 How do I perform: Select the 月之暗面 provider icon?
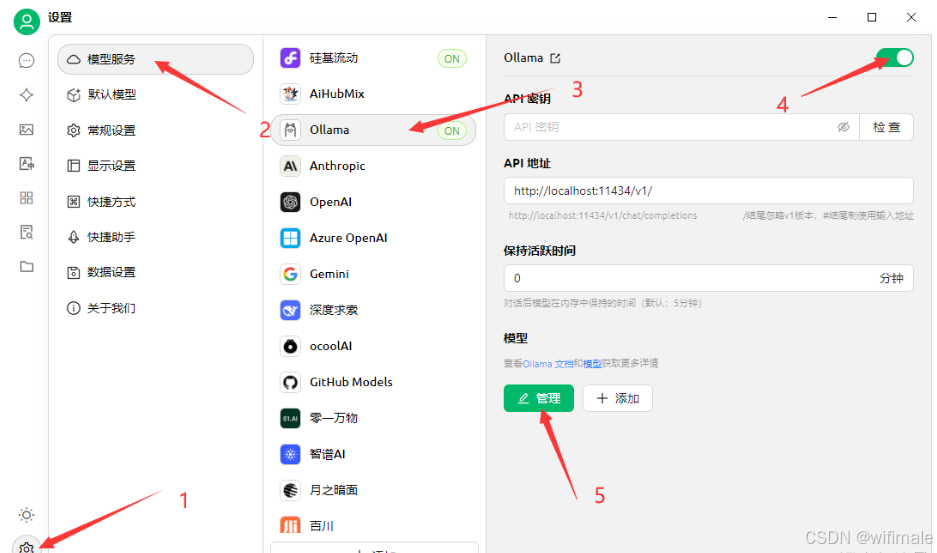click(290, 490)
